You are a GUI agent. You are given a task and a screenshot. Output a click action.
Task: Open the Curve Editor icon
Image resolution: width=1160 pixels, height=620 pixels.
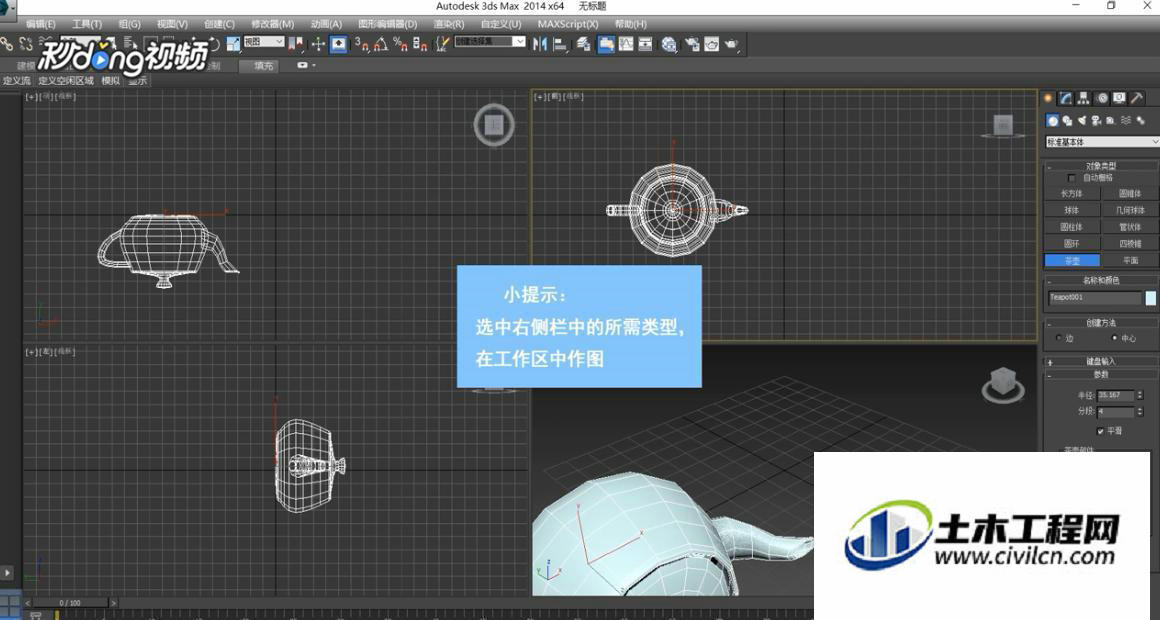pyautogui.click(x=626, y=44)
